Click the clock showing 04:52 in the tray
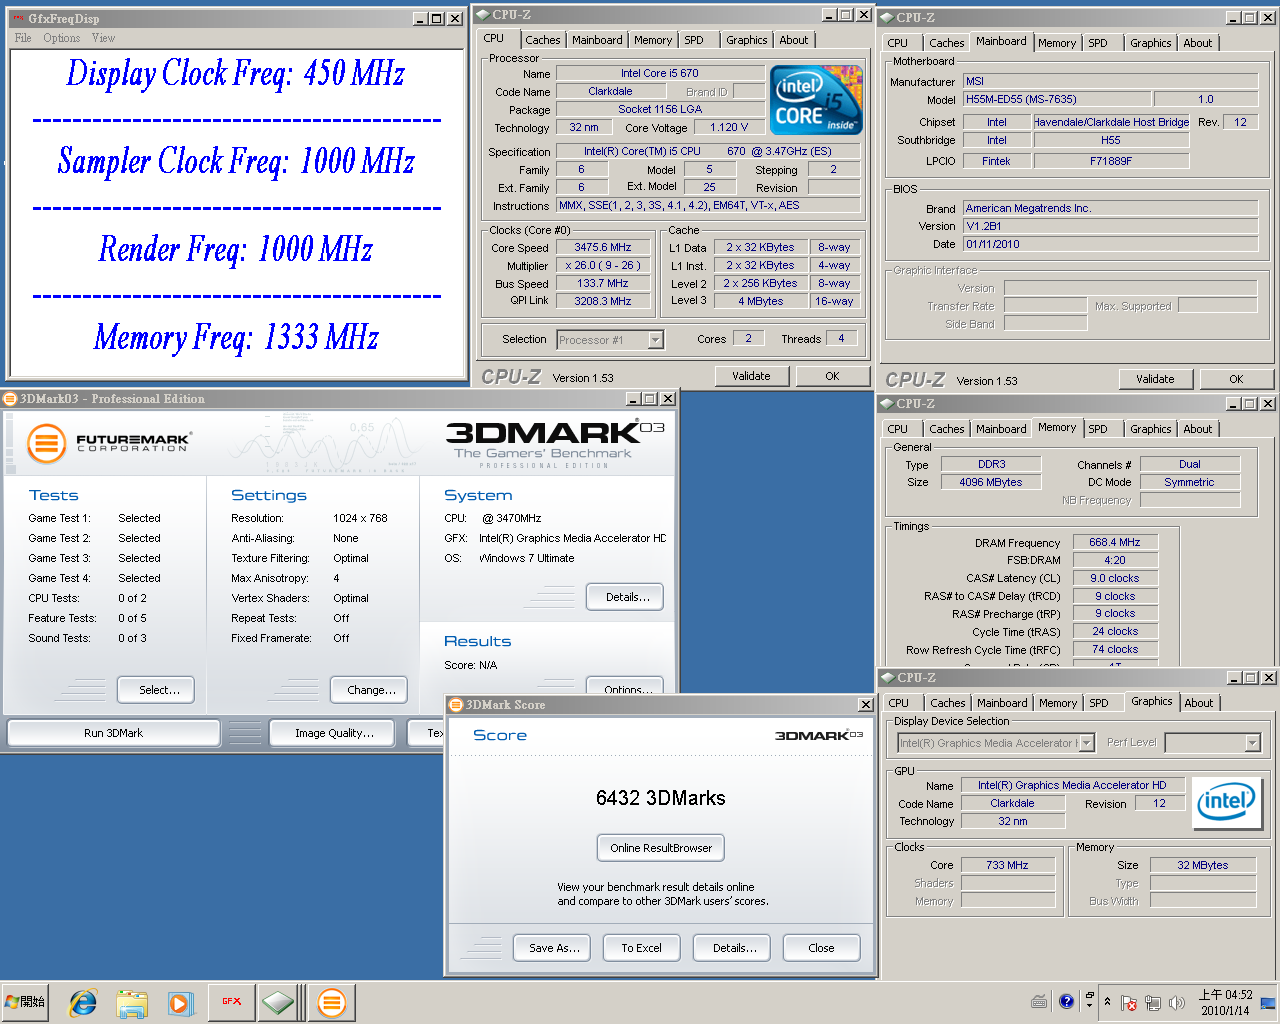This screenshot has width=1280, height=1024. point(1225,995)
